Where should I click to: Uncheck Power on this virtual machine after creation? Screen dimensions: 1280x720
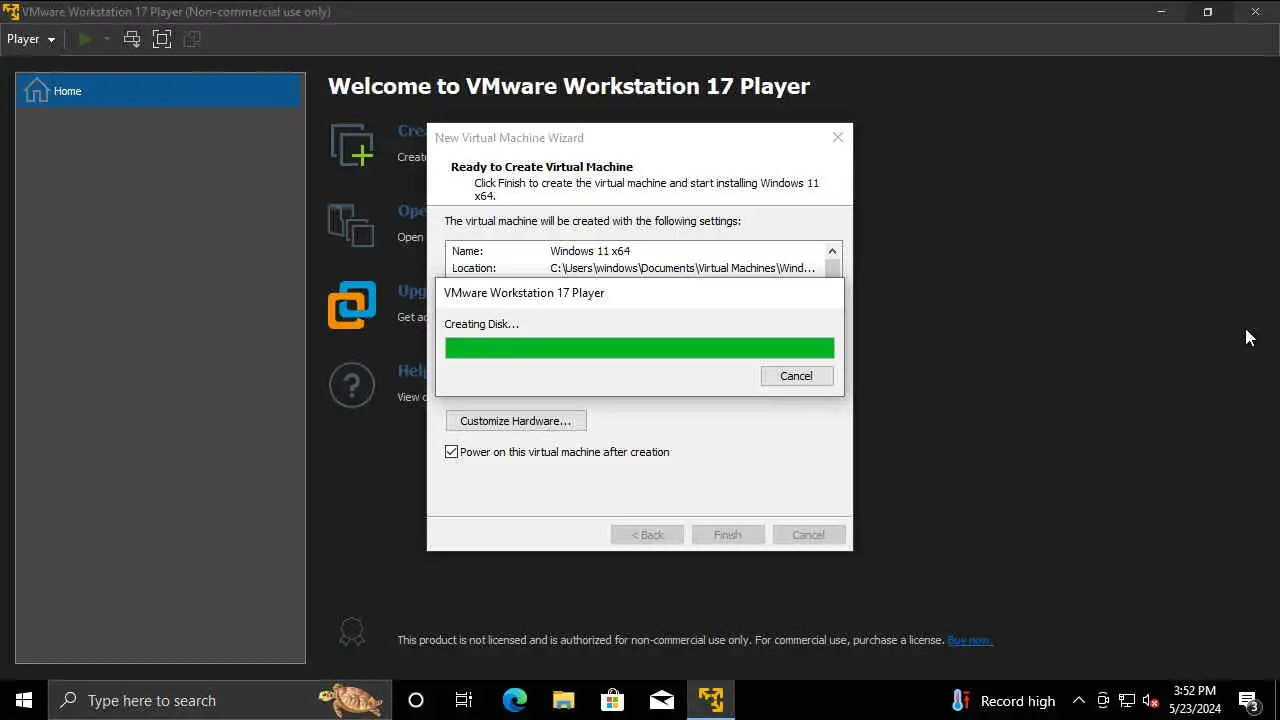pyautogui.click(x=451, y=452)
